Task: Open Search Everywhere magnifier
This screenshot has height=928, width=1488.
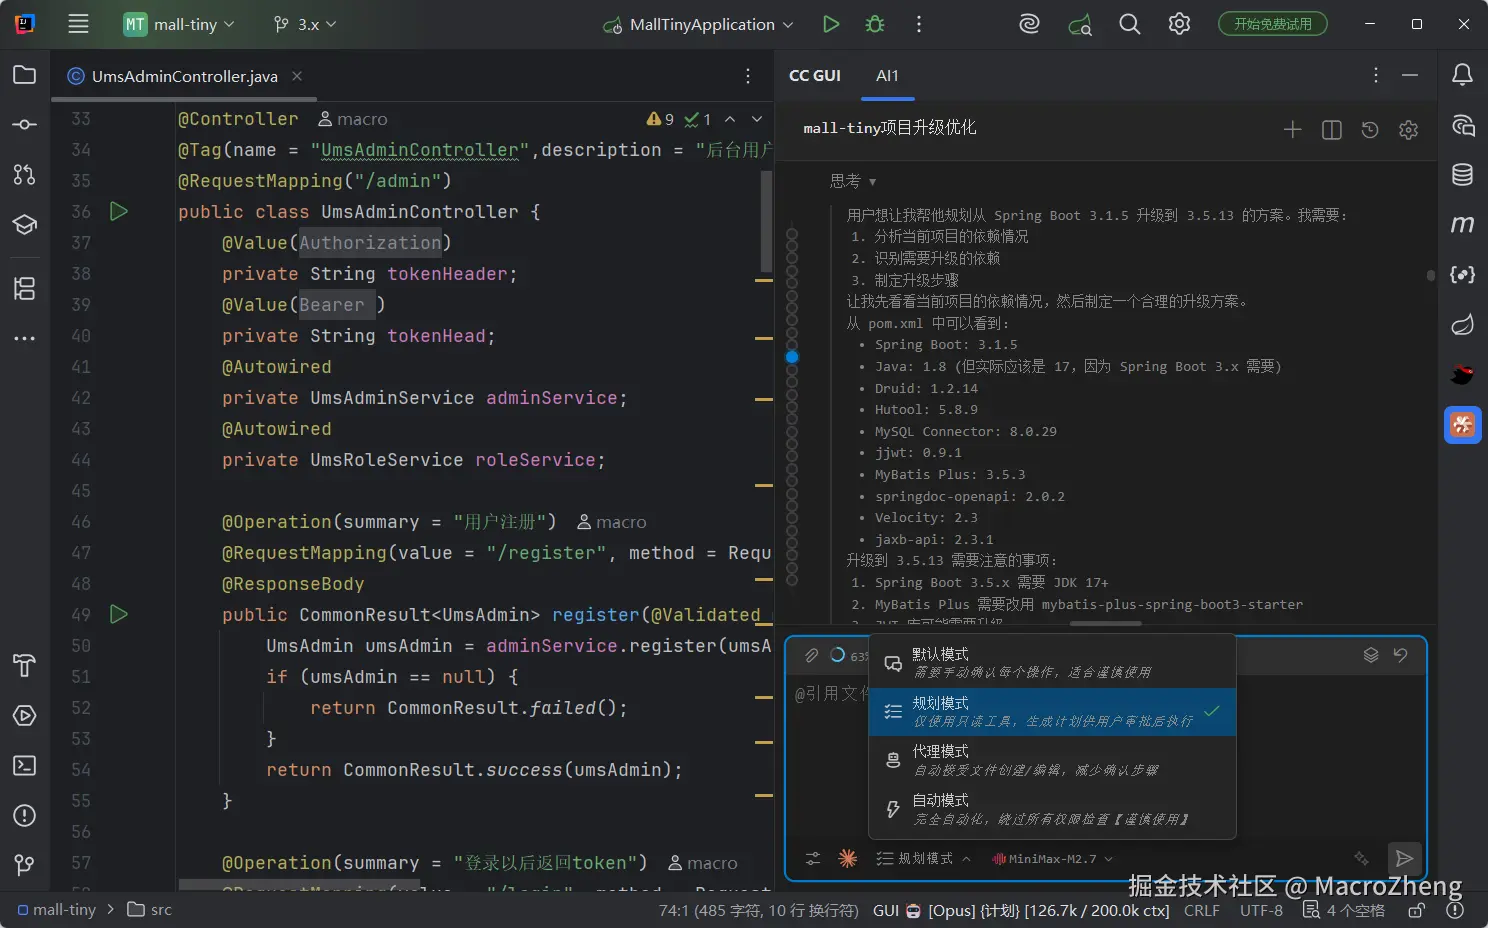Action: [1130, 24]
